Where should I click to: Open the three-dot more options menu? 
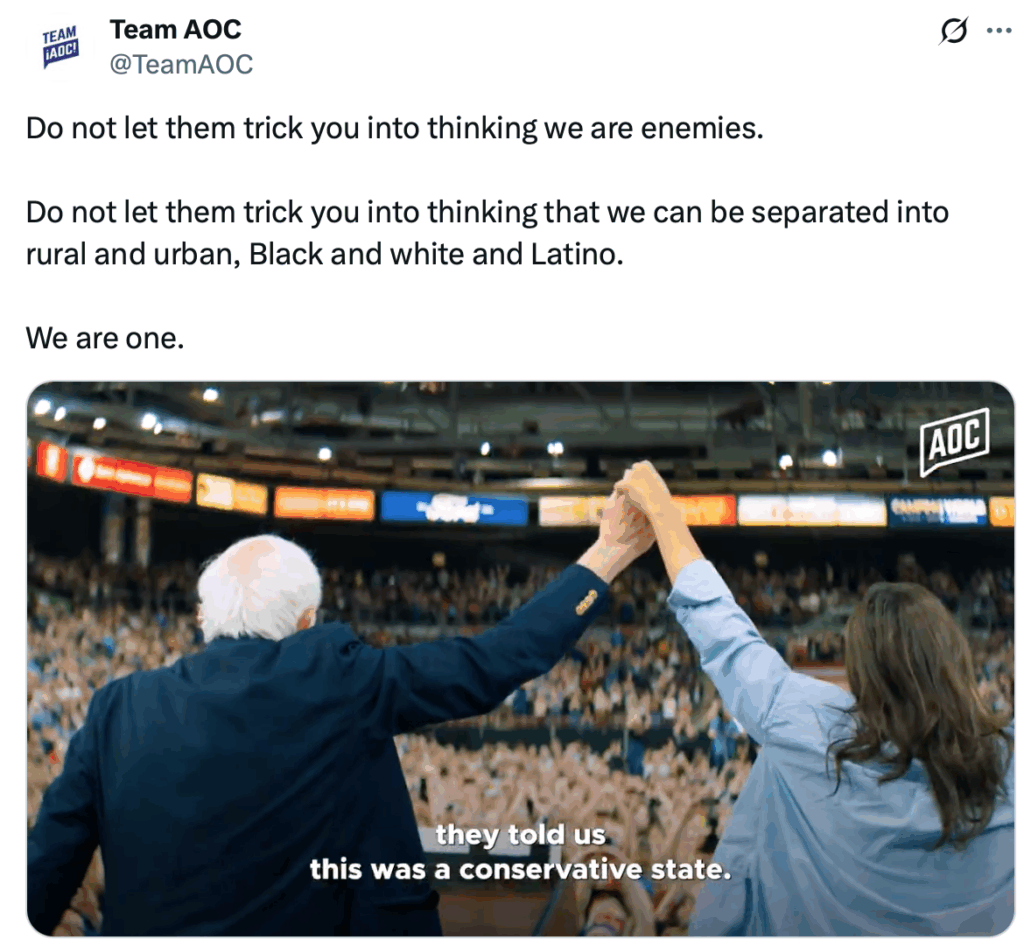(x=999, y=30)
